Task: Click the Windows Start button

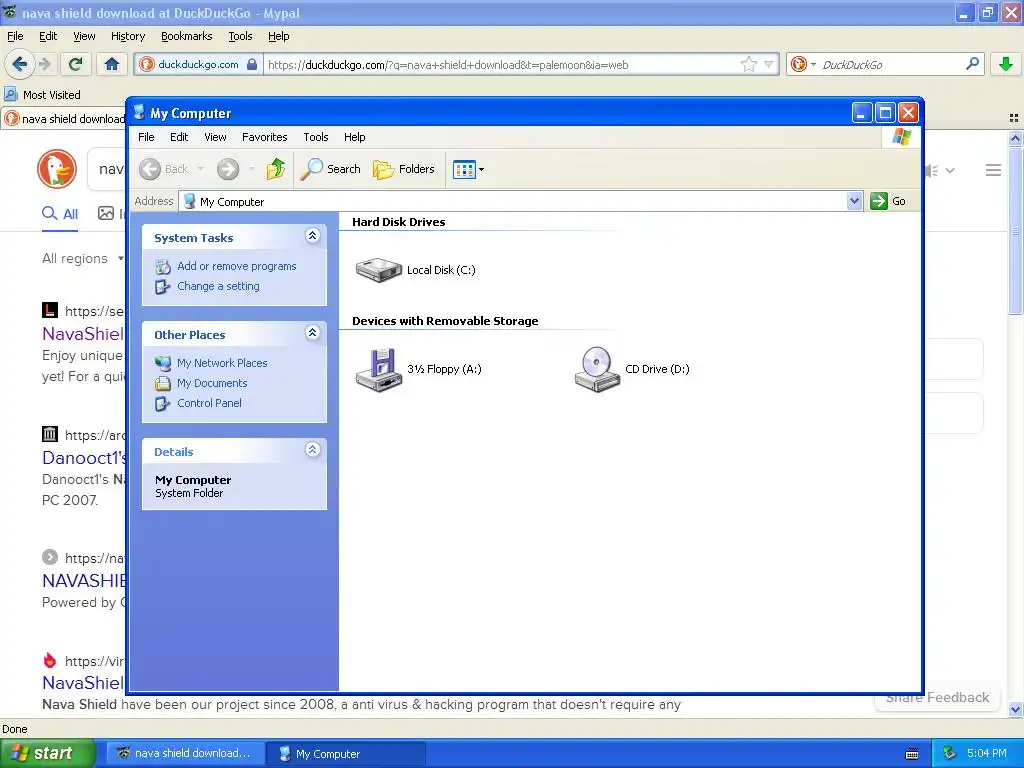Action: 48,754
